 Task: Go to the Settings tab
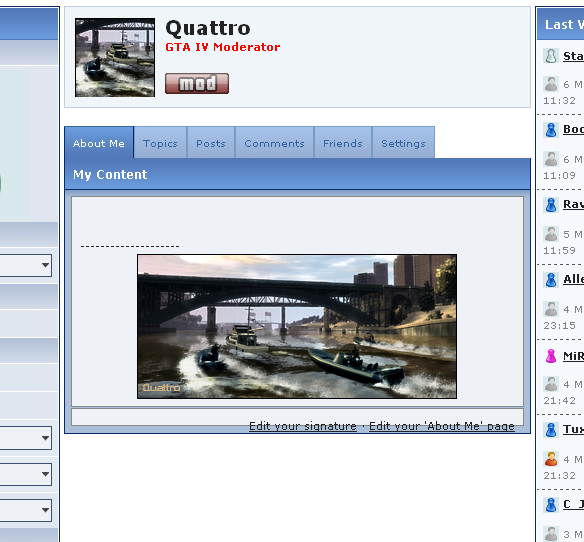pyautogui.click(x=403, y=143)
